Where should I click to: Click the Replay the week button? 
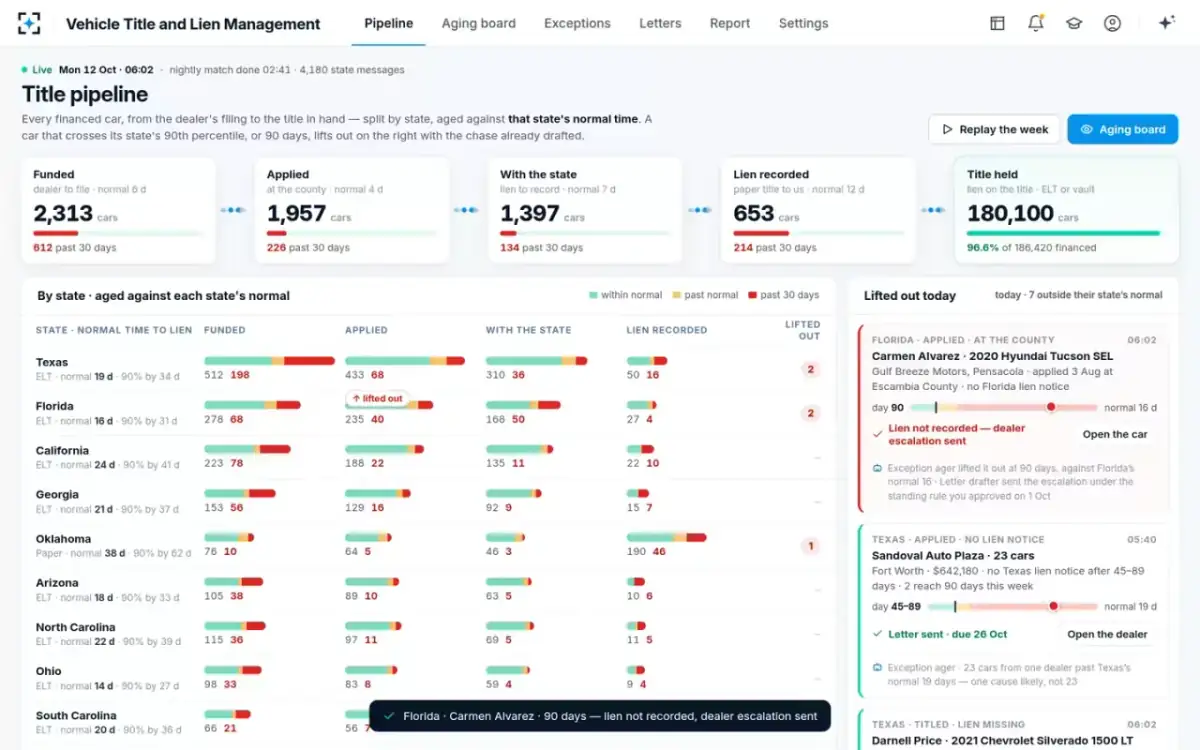[x=993, y=129]
